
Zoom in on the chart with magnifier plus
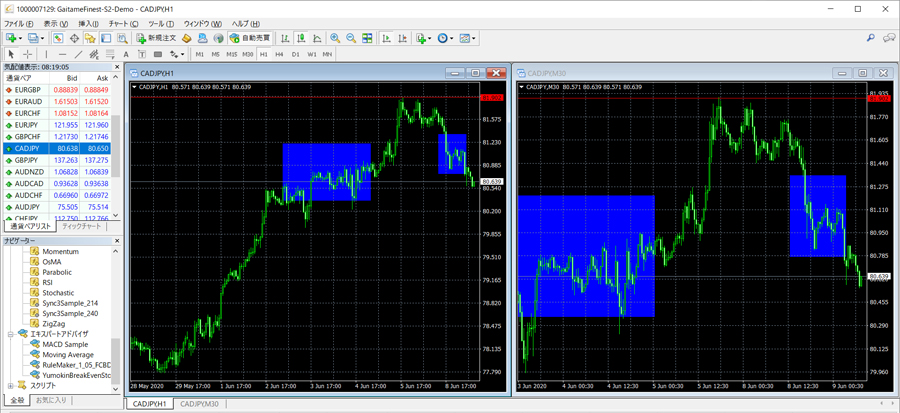point(335,38)
